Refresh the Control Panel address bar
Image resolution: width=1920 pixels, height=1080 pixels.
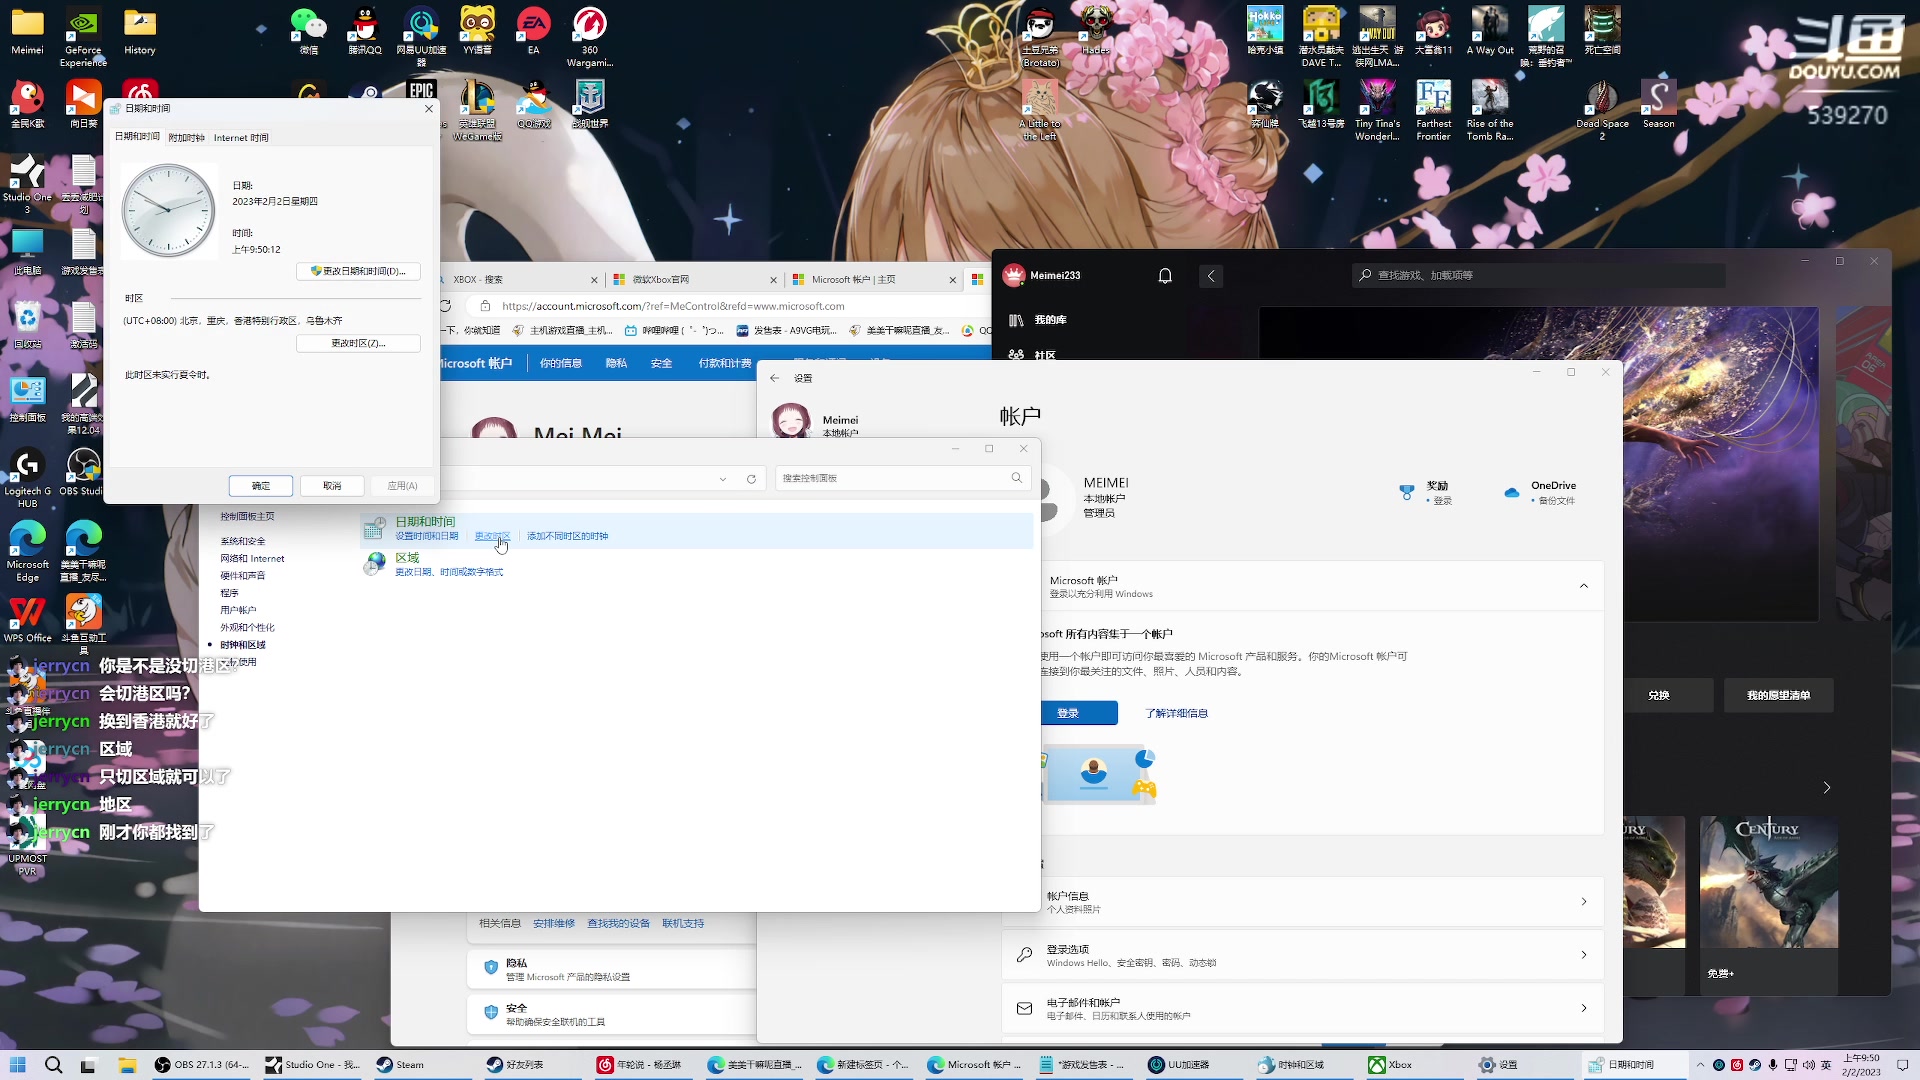tap(751, 479)
